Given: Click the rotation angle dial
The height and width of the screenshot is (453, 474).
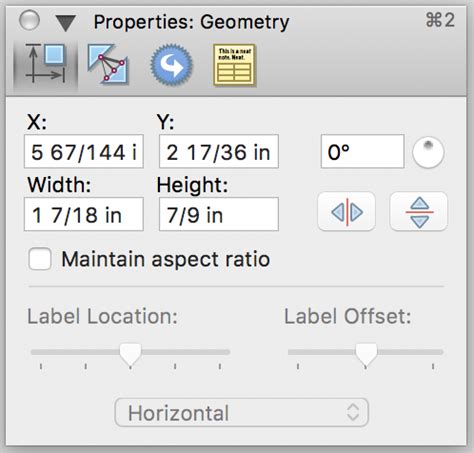Looking at the screenshot, I should click(x=428, y=152).
